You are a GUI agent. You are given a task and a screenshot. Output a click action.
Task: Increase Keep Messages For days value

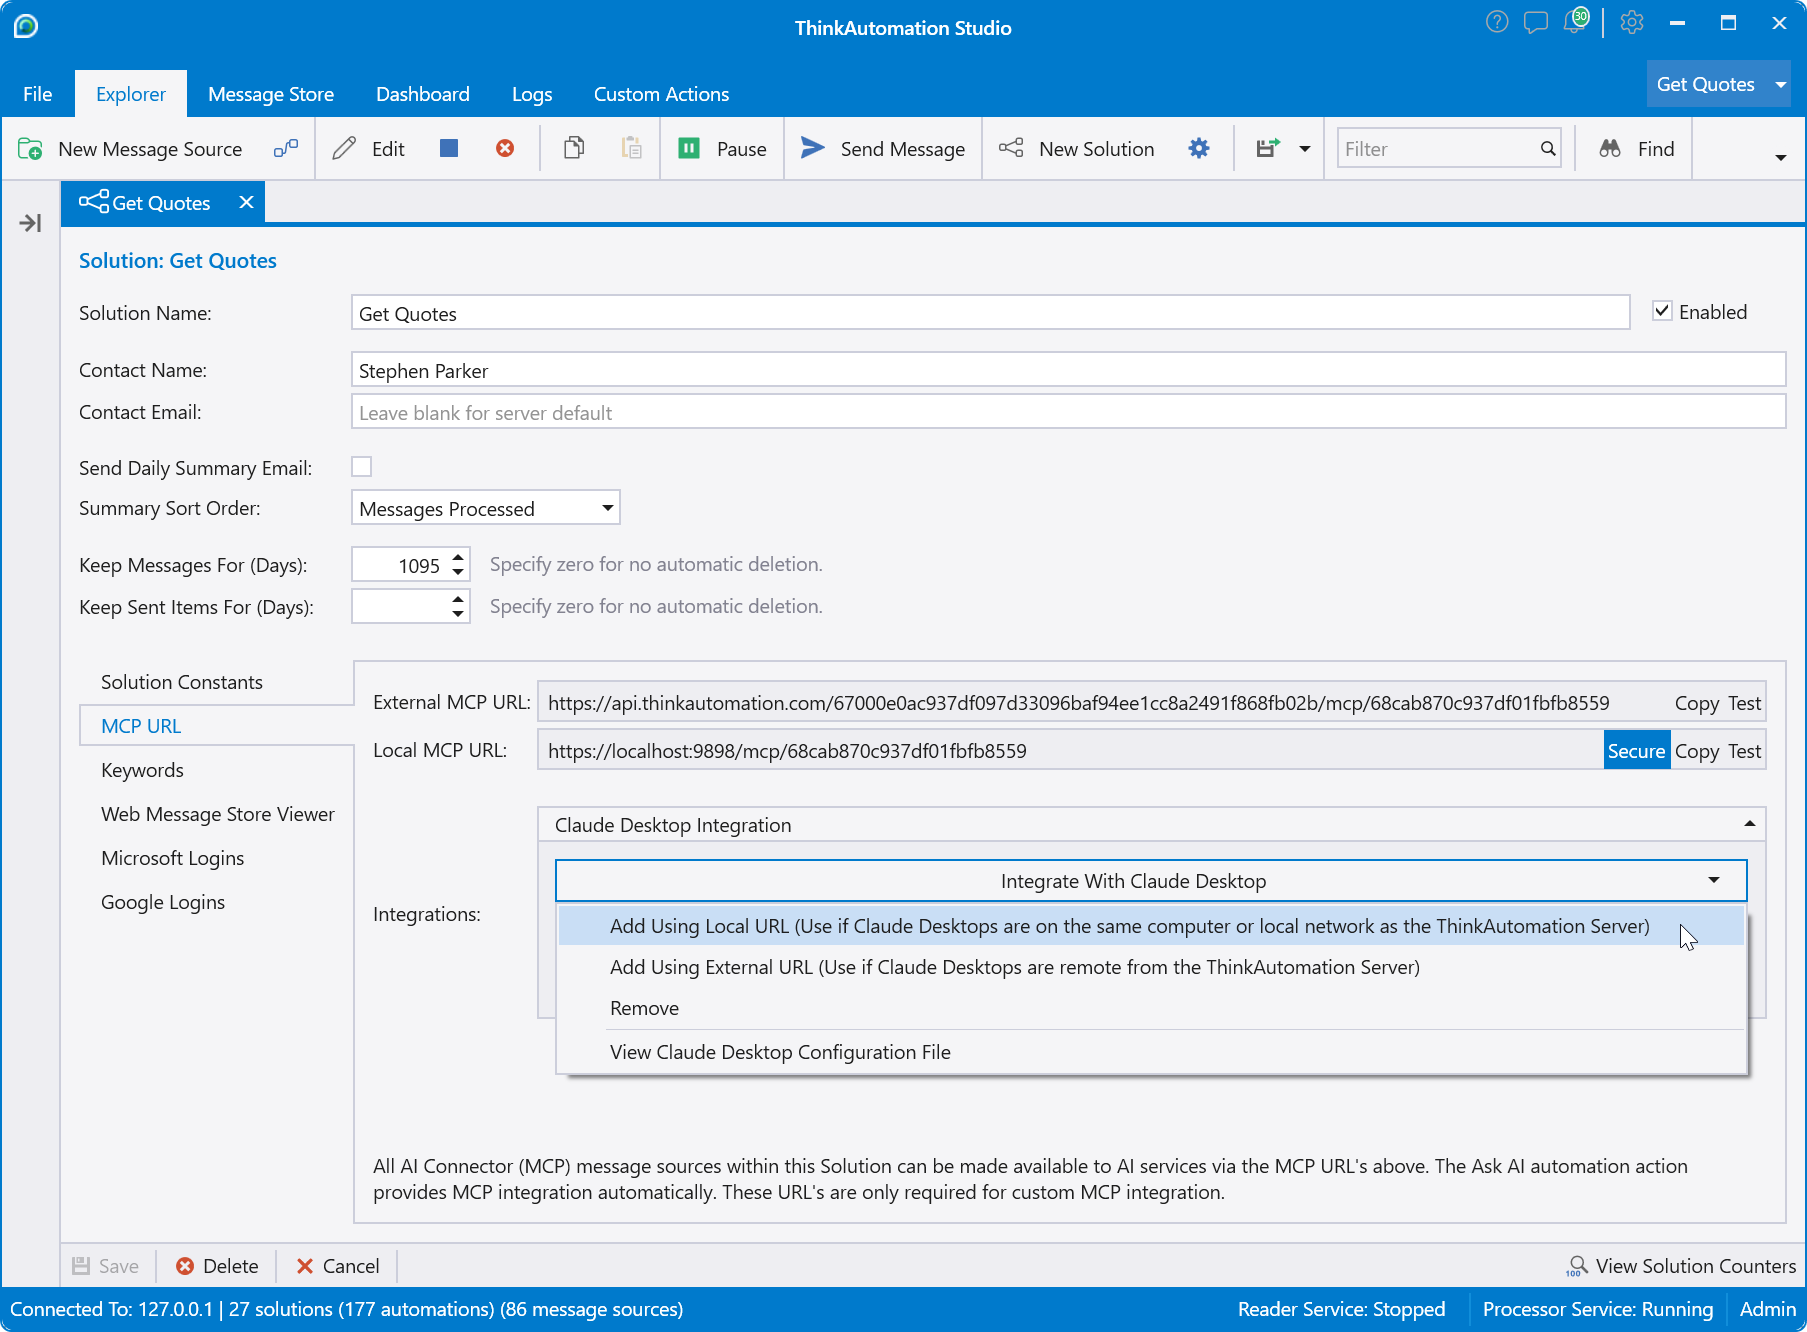458,557
